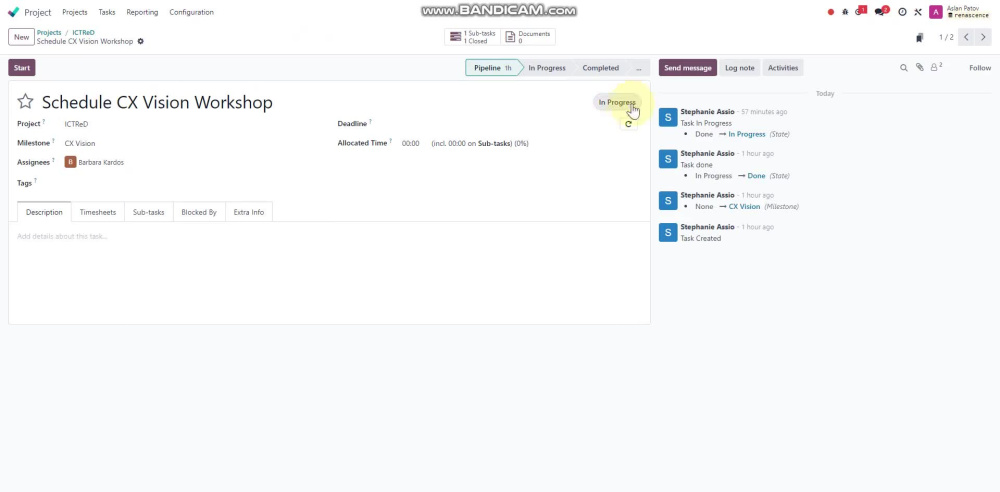Image resolution: width=1000 pixels, height=492 pixels.
Task: Open the 1 Sub-tasks stat button
Action: pyautogui.click(x=473, y=37)
